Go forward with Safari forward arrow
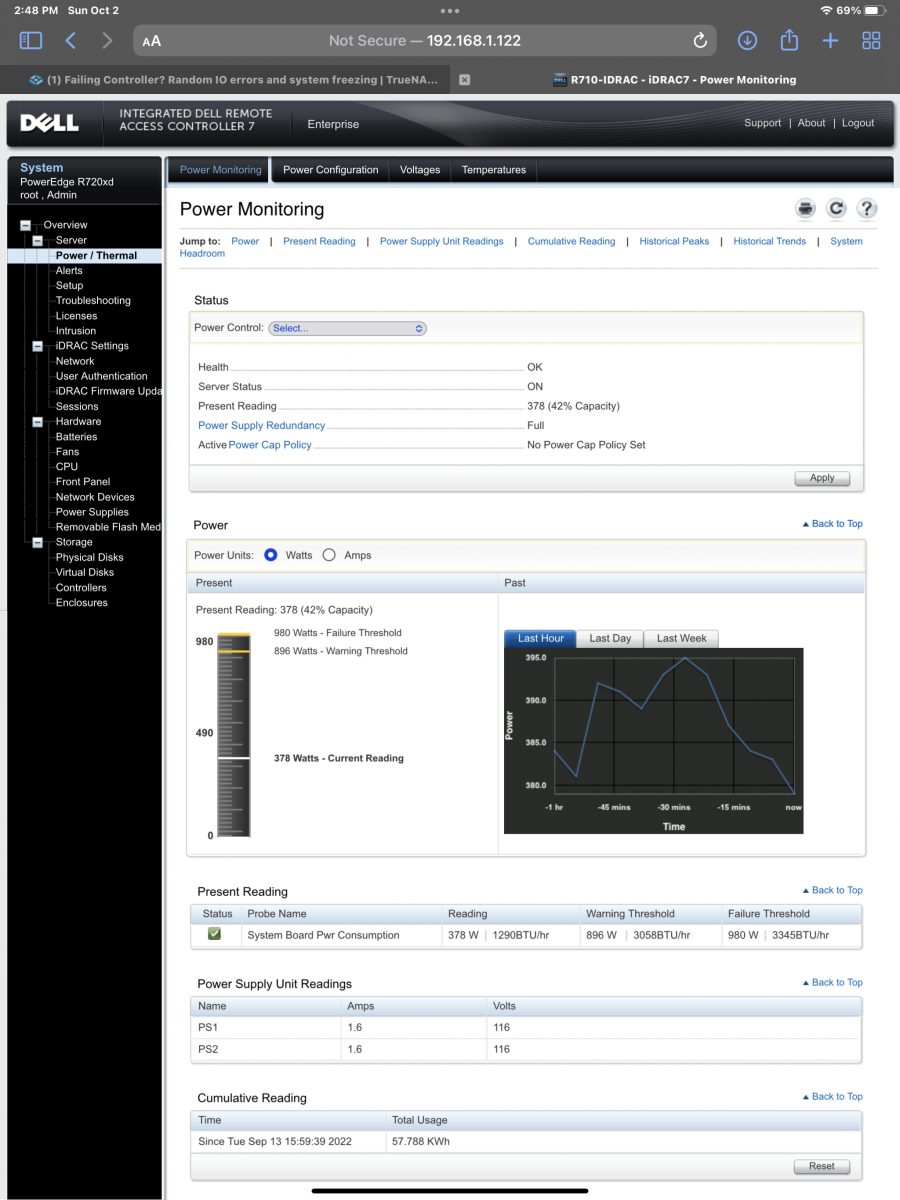This screenshot has height=1200, width=900. [107, 40]
